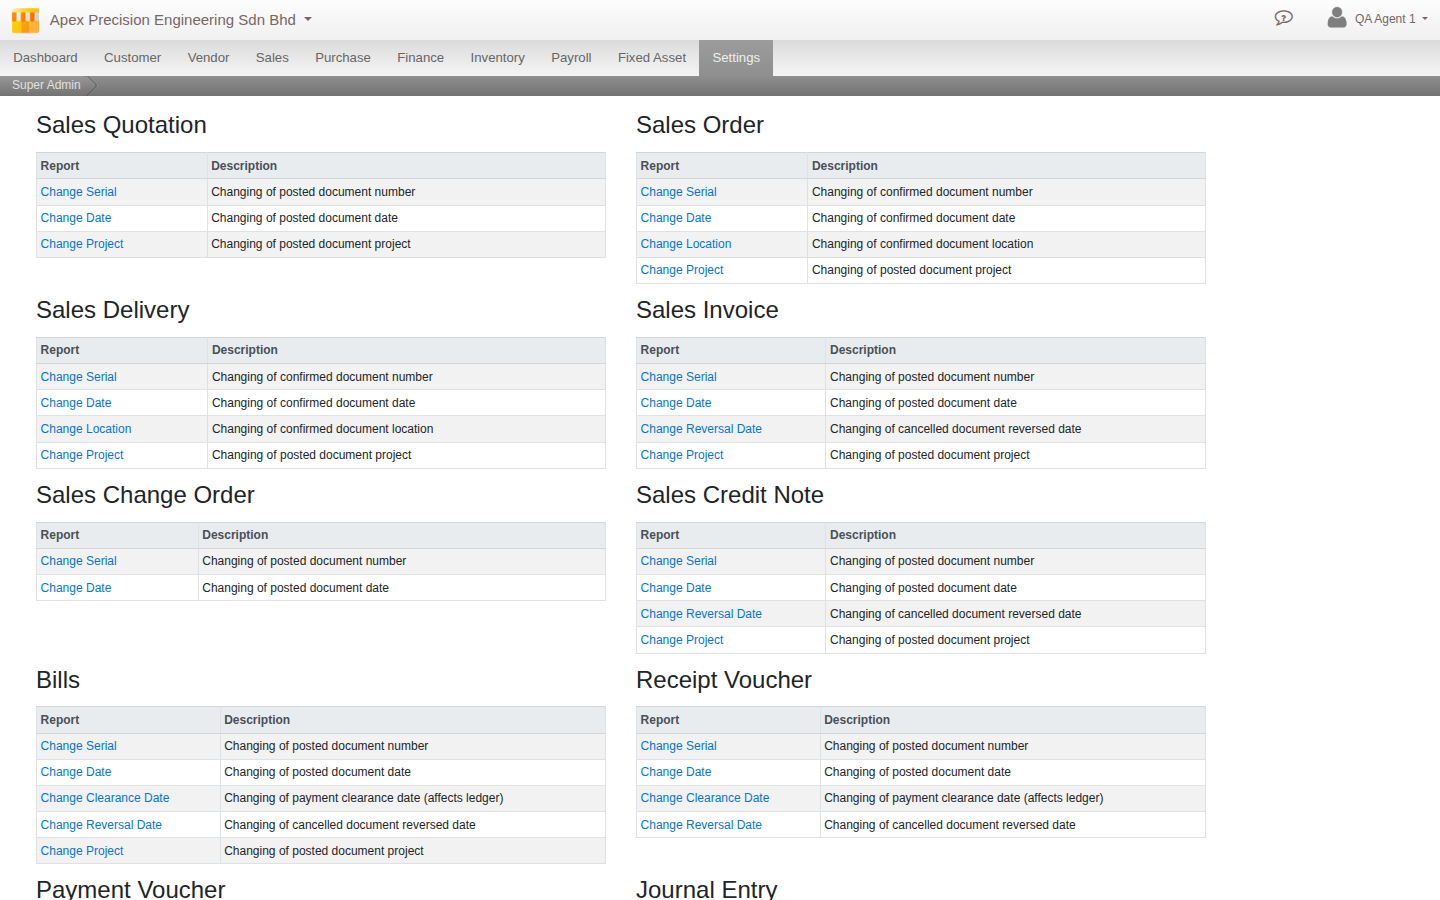Open Change Project under Sales Invoice
The height and width of the screenshot is (900, 1440).
point(682,455)
